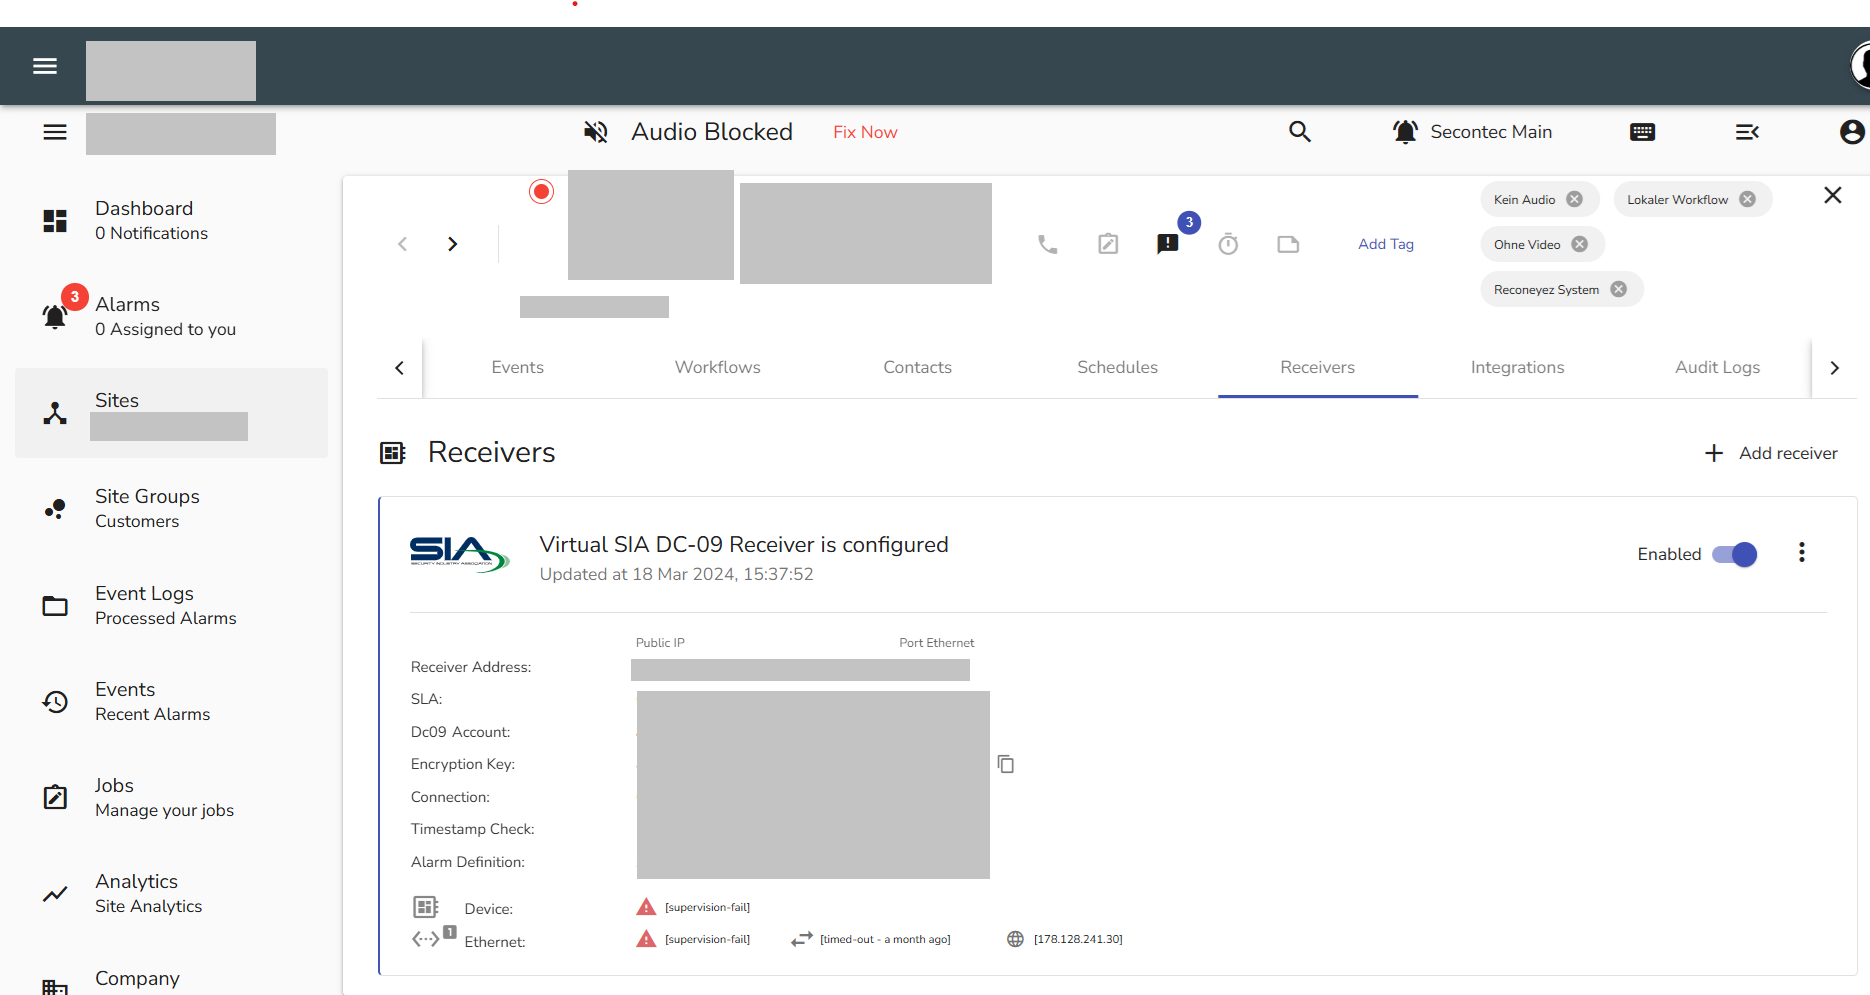This screenshot has height=995, width=1870.
Task: Open the documents file icon
Action: (1288, 243)
